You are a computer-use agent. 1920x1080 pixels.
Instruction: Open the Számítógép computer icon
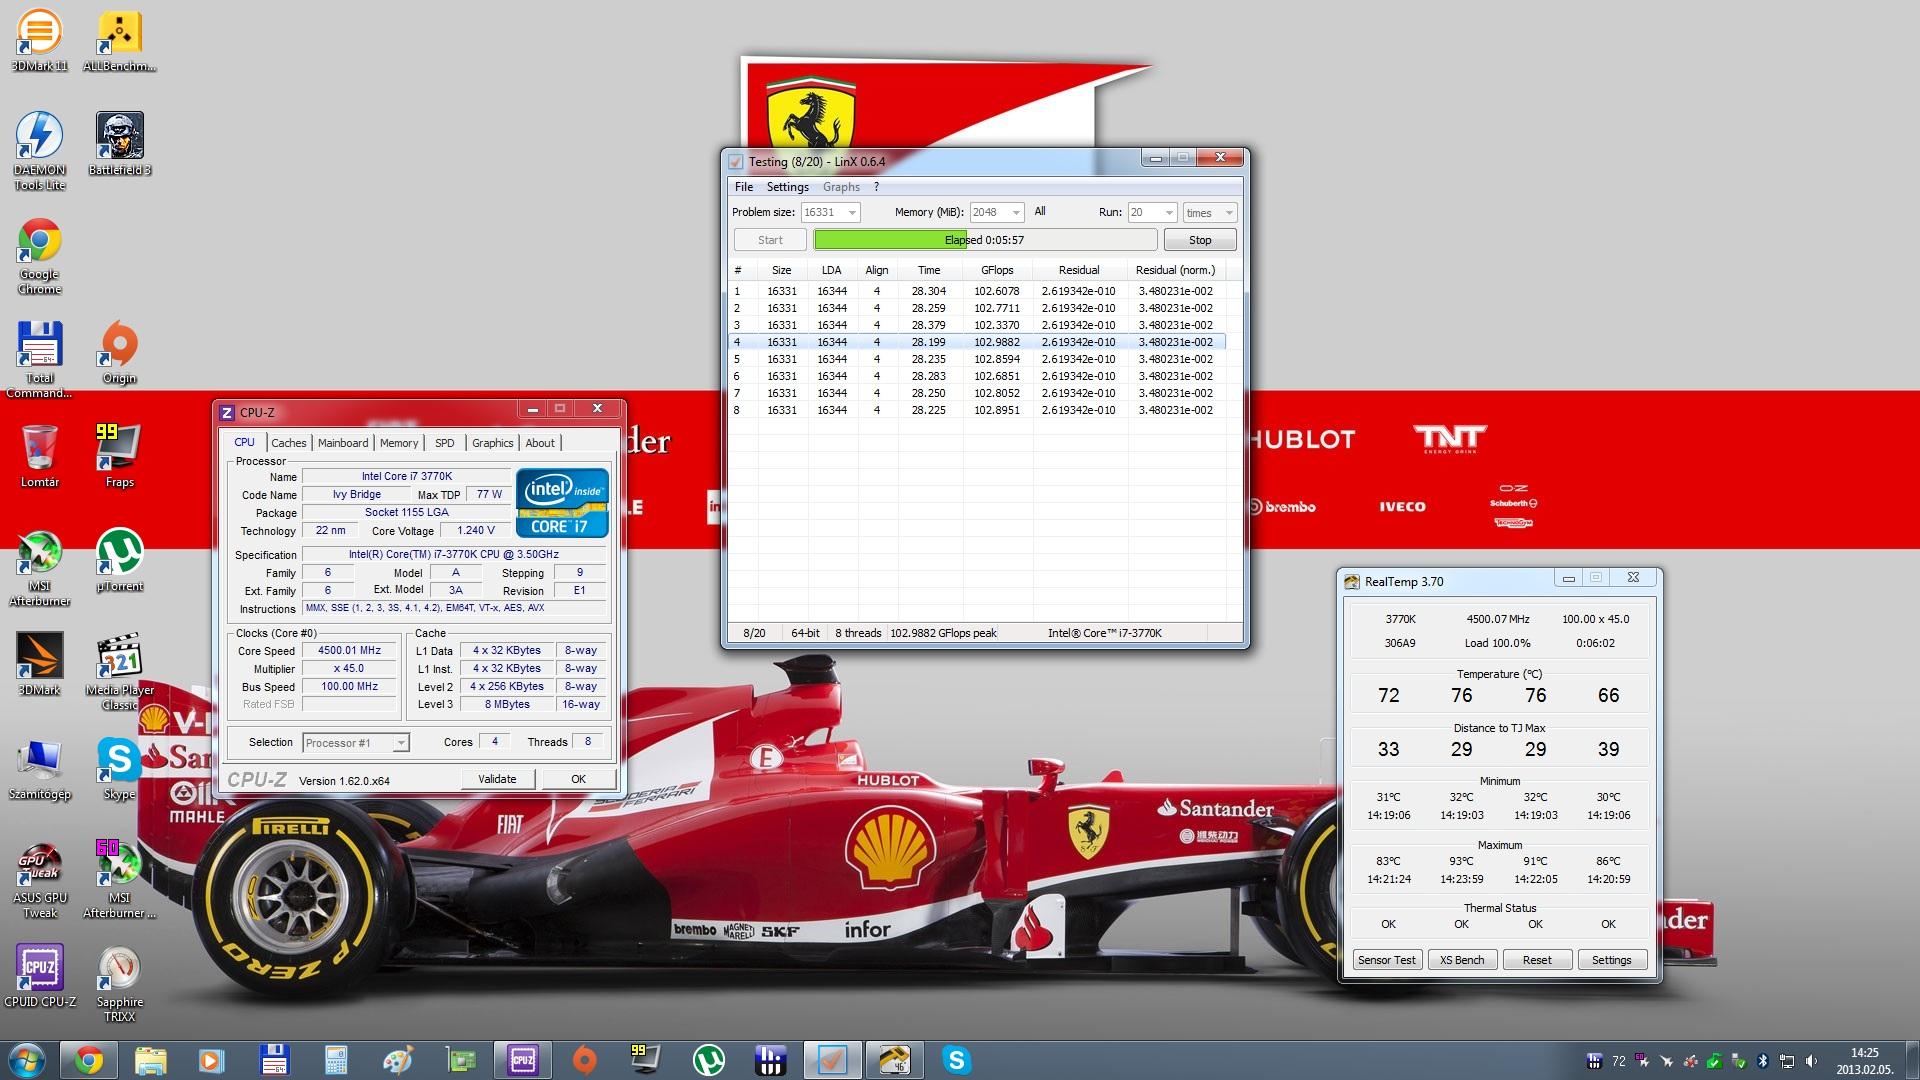pos(40,768)
